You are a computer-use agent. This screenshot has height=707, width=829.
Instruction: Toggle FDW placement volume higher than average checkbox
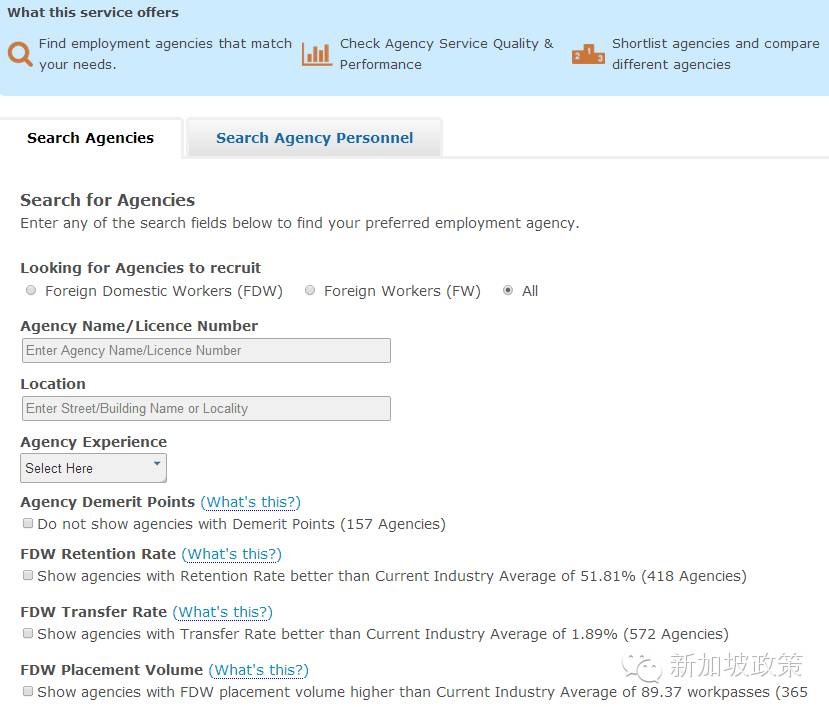(28, 691)
